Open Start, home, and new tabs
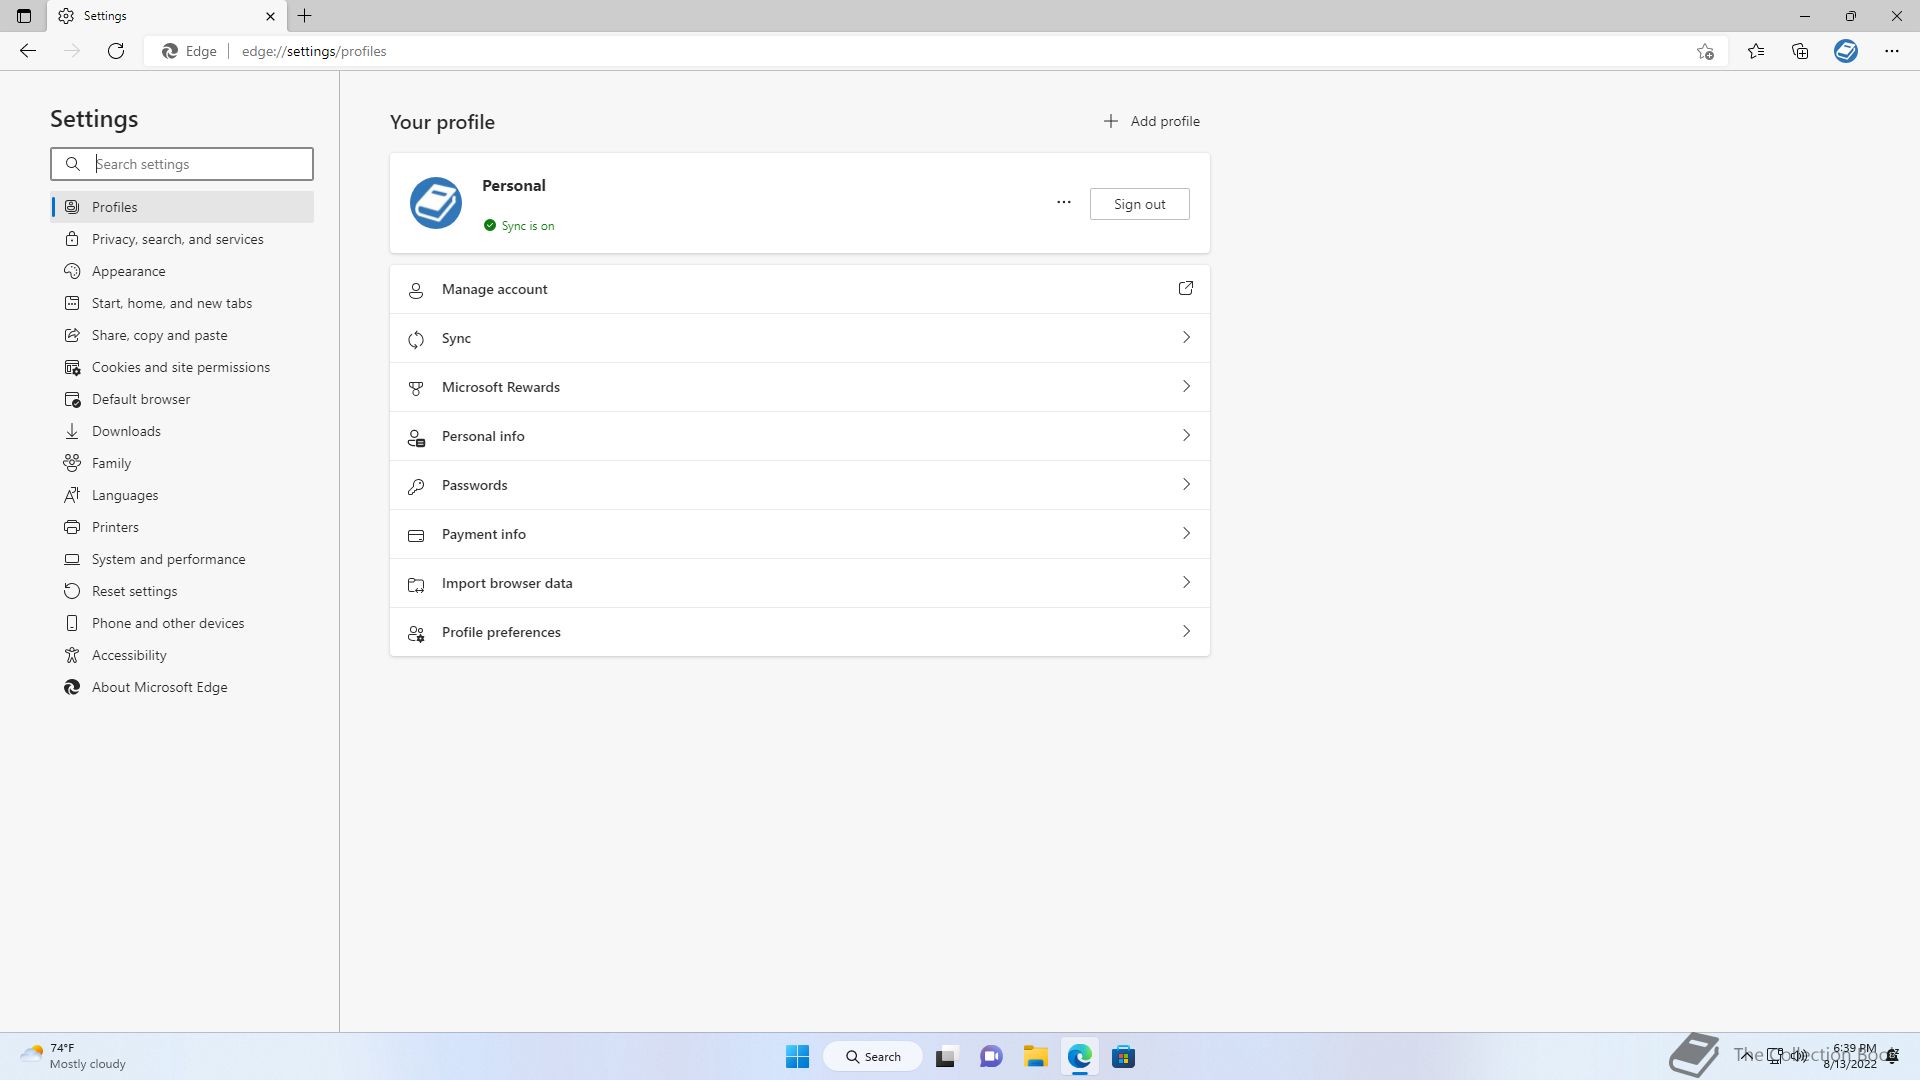This screenshot has width=1920, height=1080. click(x=182, y=303)
